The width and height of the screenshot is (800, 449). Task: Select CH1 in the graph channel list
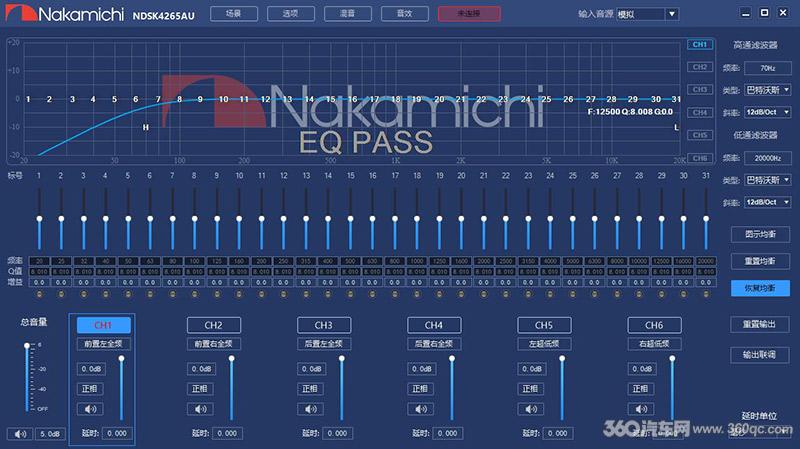point(700,44)
